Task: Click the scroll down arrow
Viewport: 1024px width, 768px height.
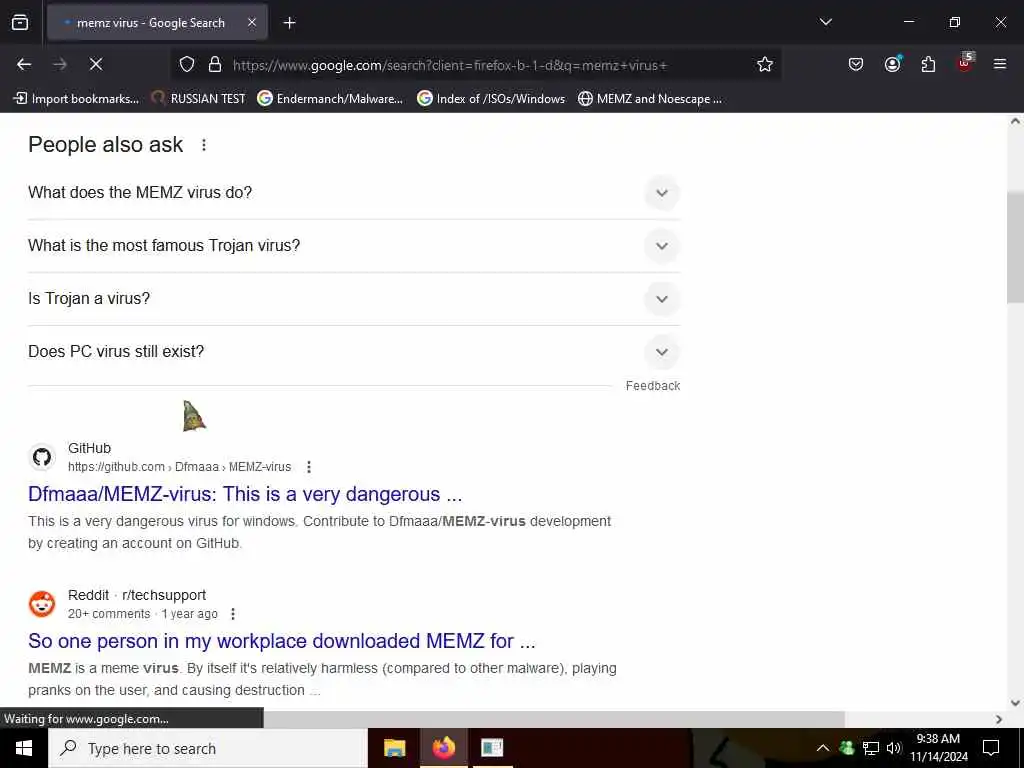Action: (1016, 703)
